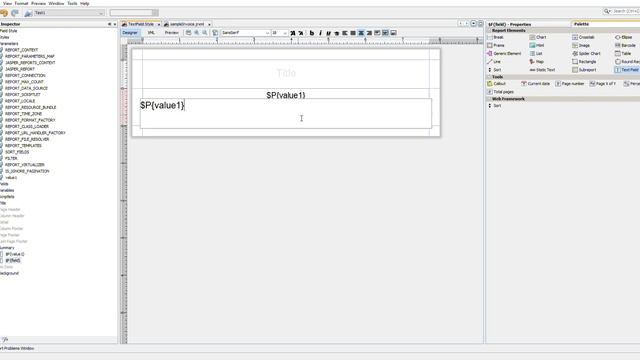Collapse the Report Elements palette section
The height and width of the screenshot is (360, 640).
click(x=489, y=31)
